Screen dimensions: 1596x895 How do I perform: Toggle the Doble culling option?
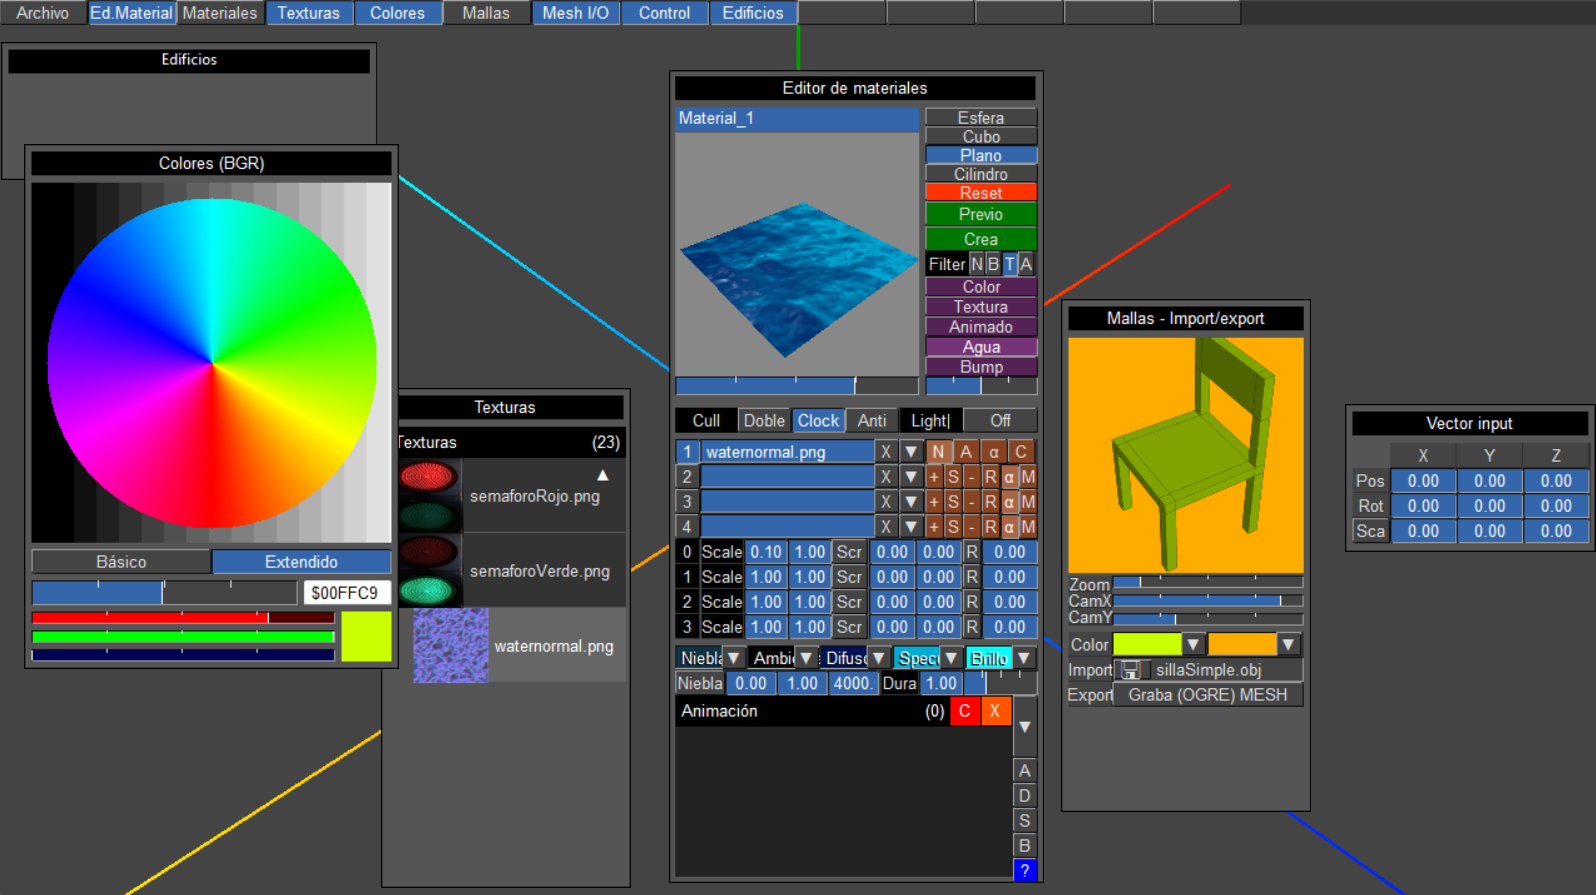point(764,421)
